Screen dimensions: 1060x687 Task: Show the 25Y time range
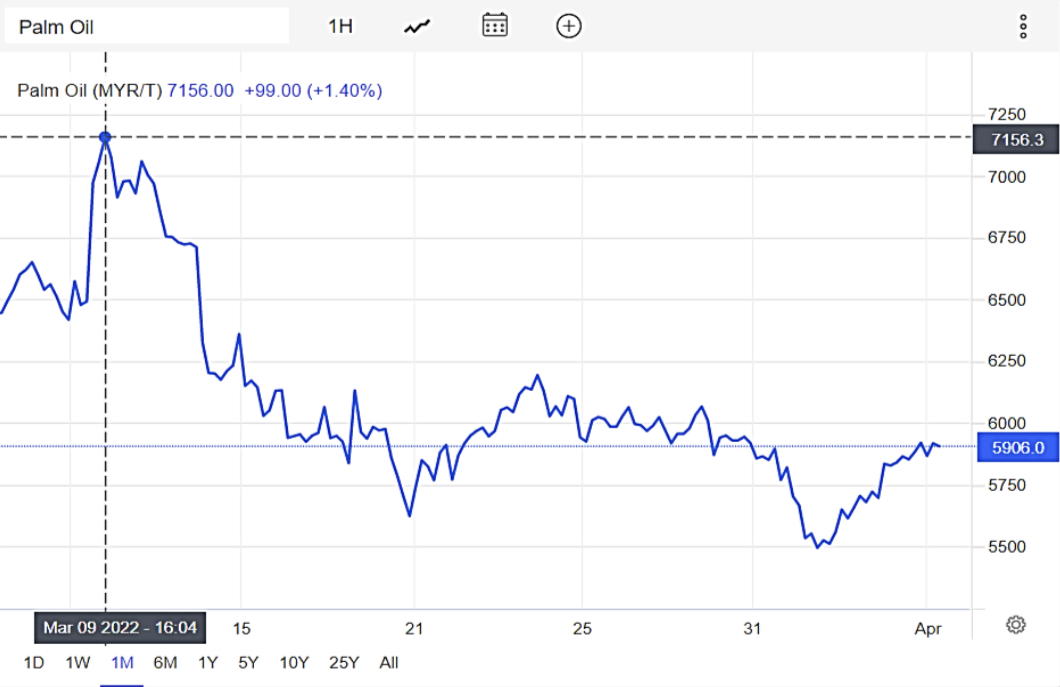(x=344, y=662)
